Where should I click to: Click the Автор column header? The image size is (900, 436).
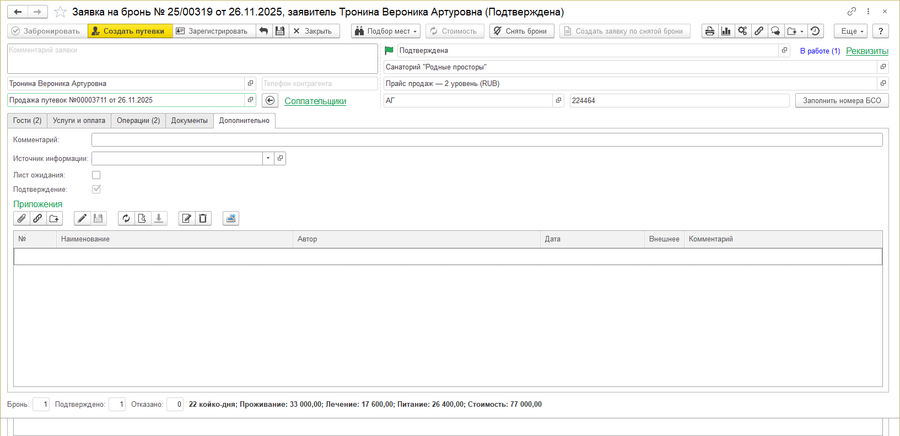[417, 239]
